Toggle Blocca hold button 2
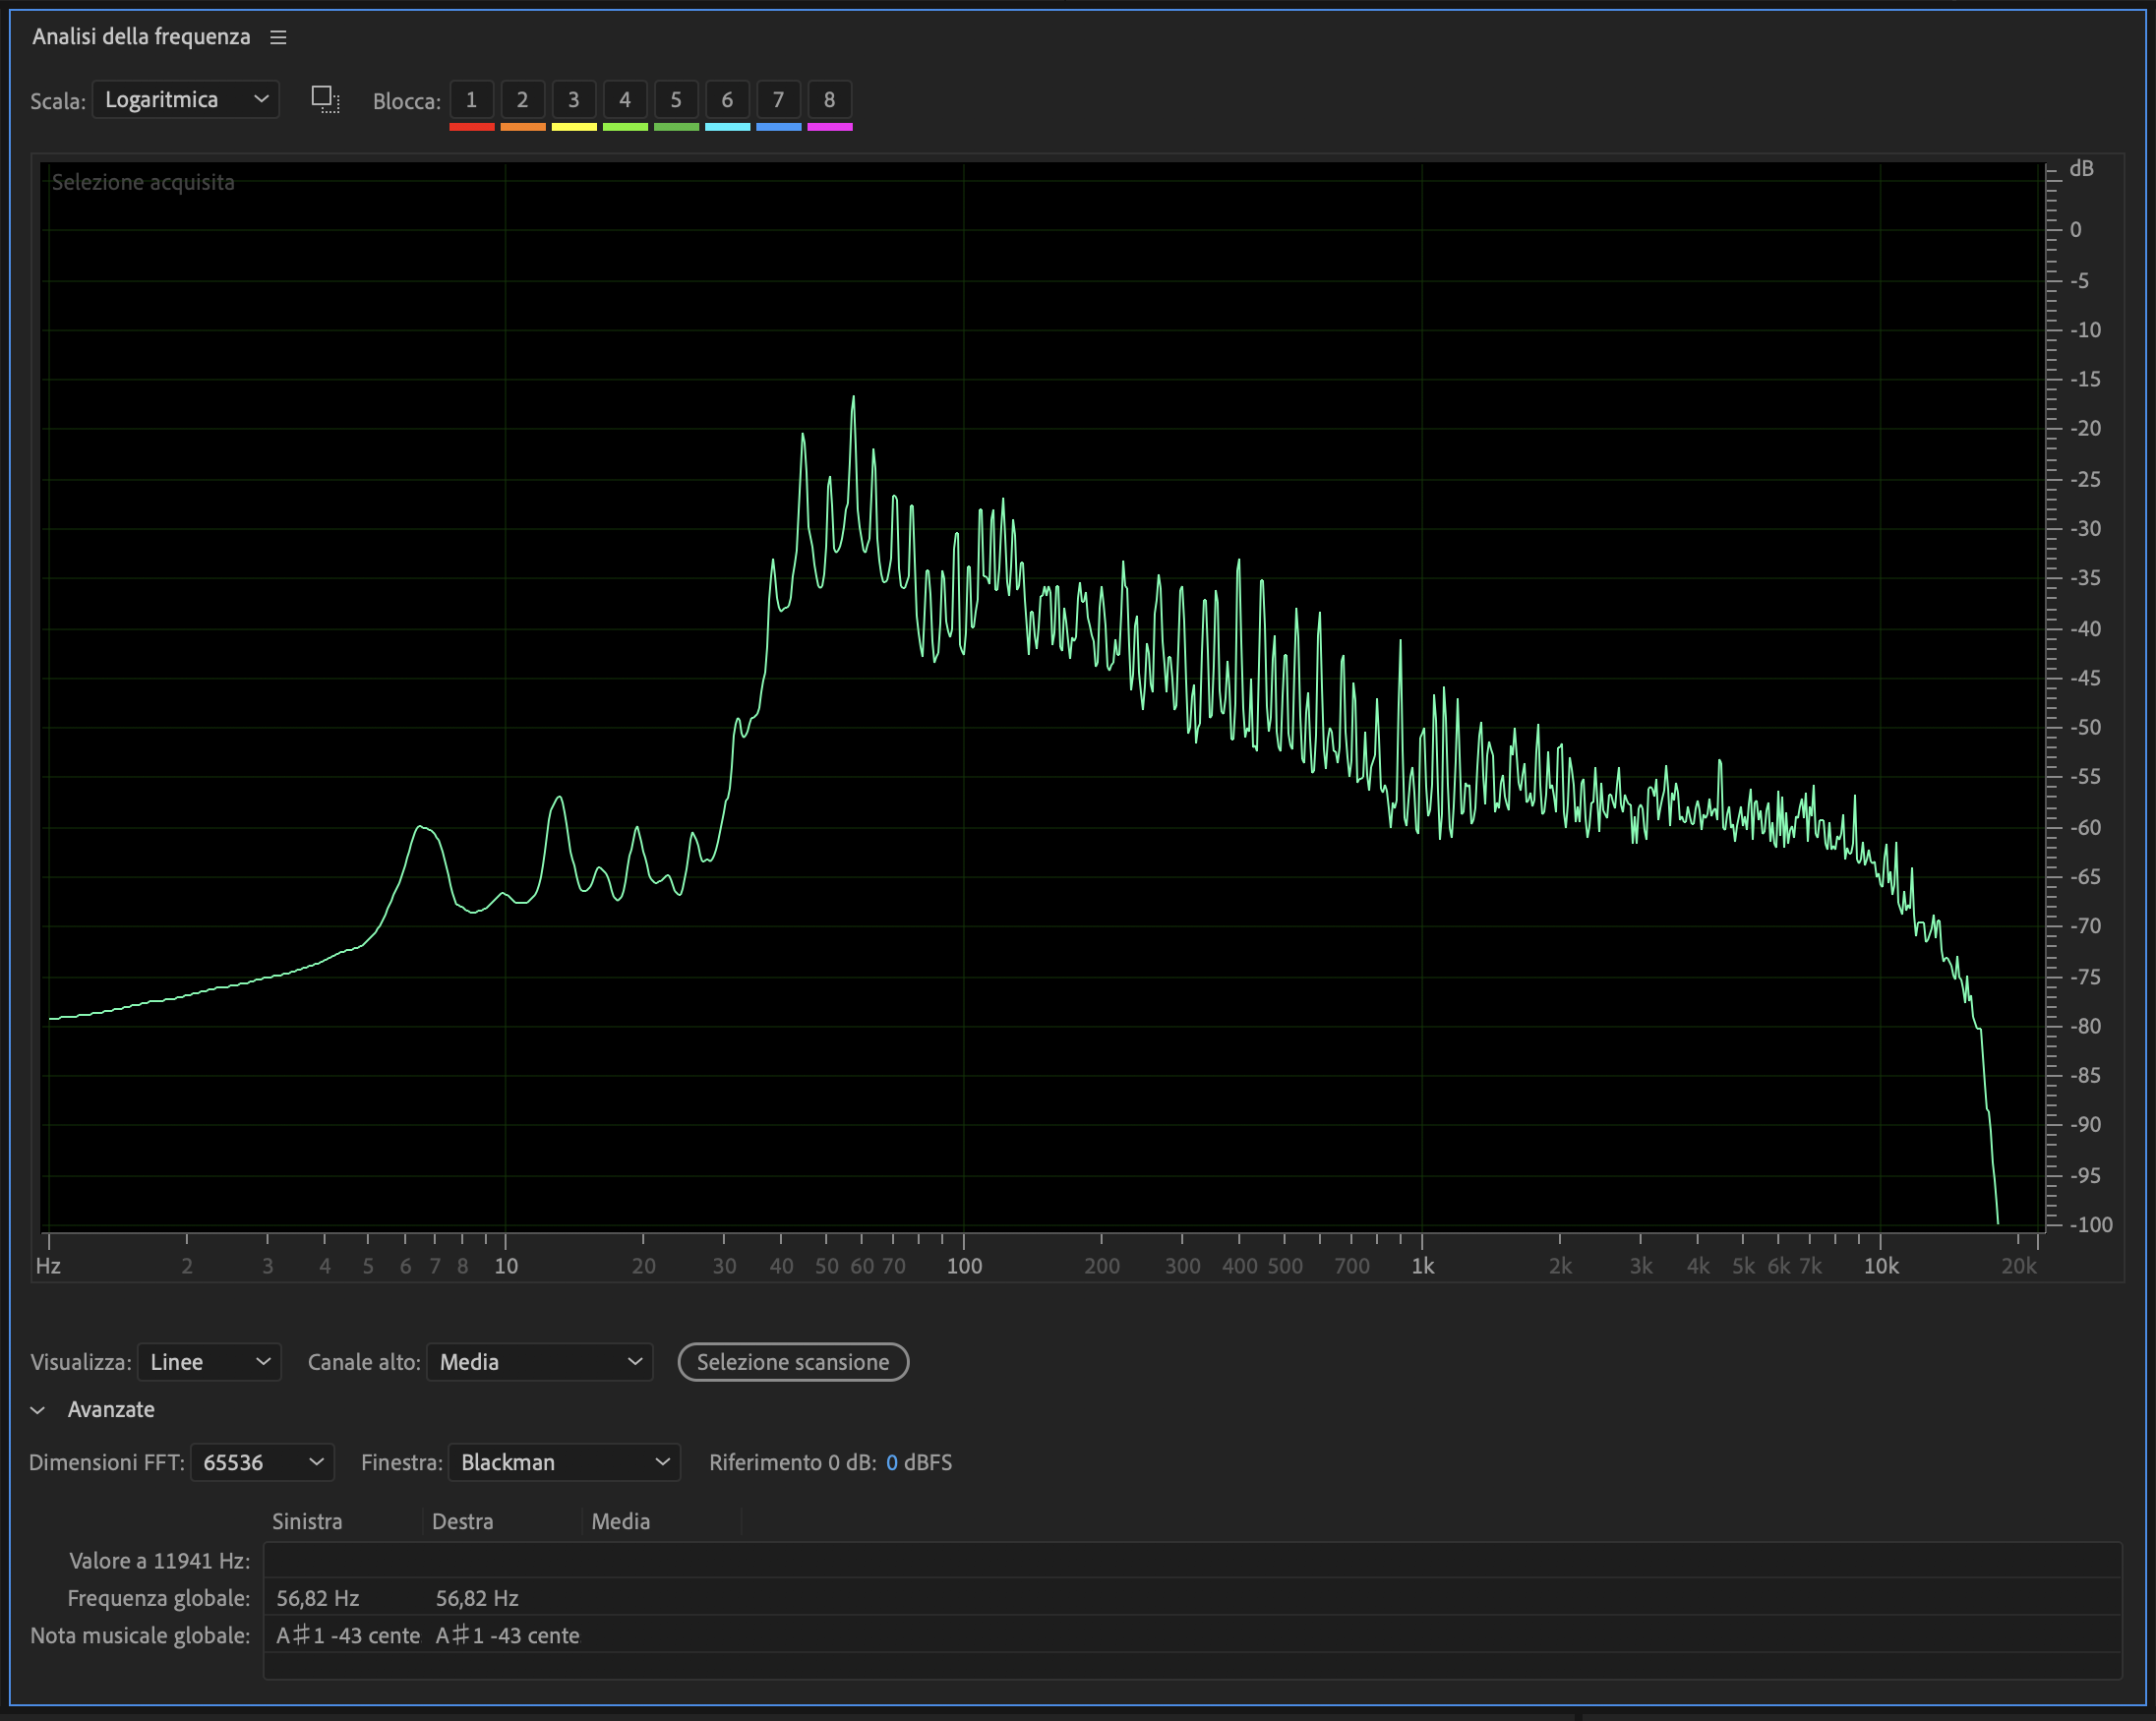Screen dimensions: 2156x1721 point(522,99)
